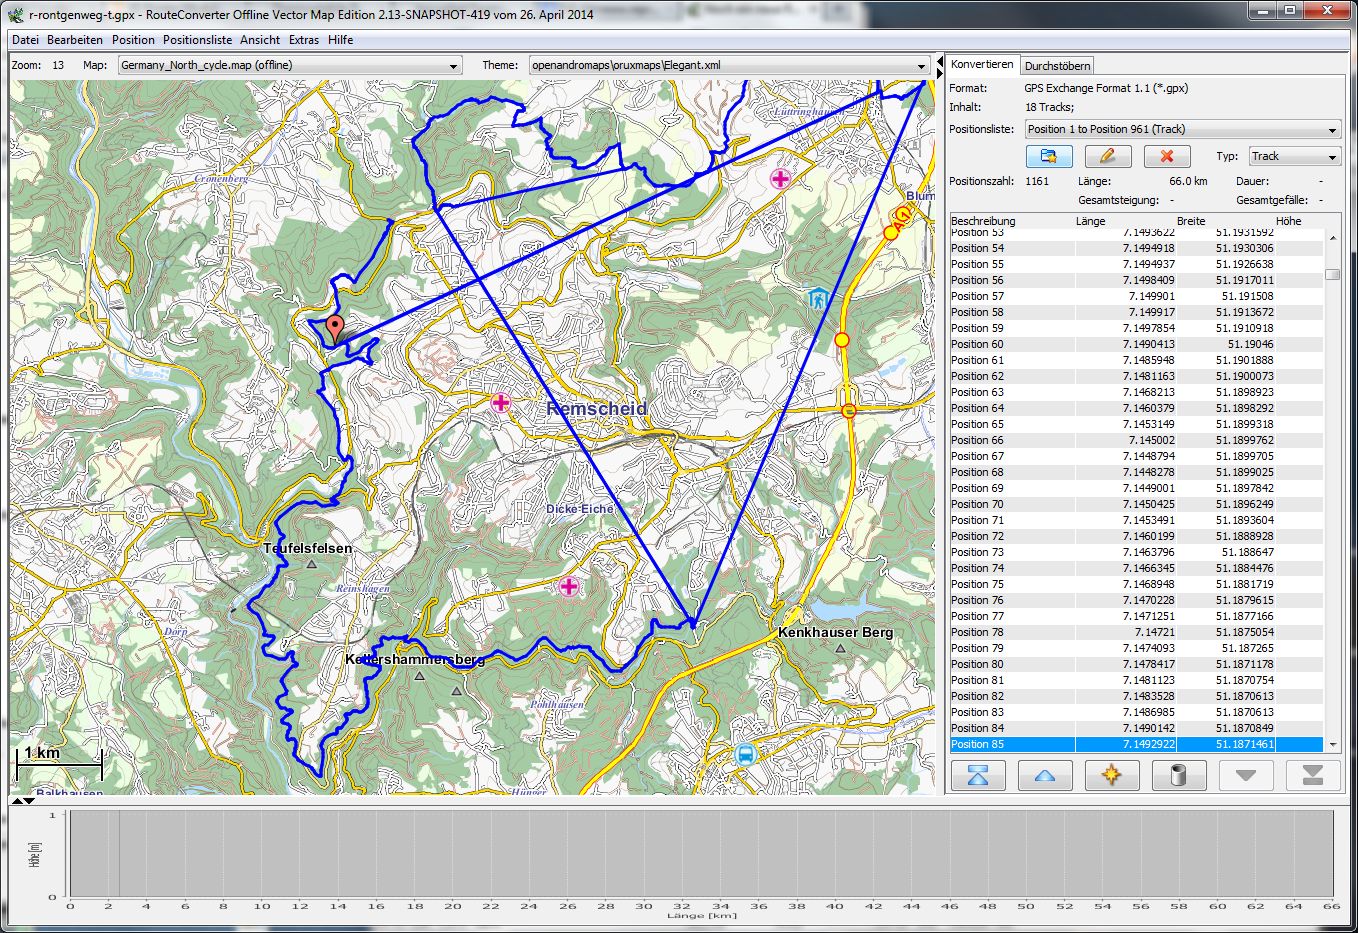Open the Positionsliste menu in menu bar

pos(198,40)
